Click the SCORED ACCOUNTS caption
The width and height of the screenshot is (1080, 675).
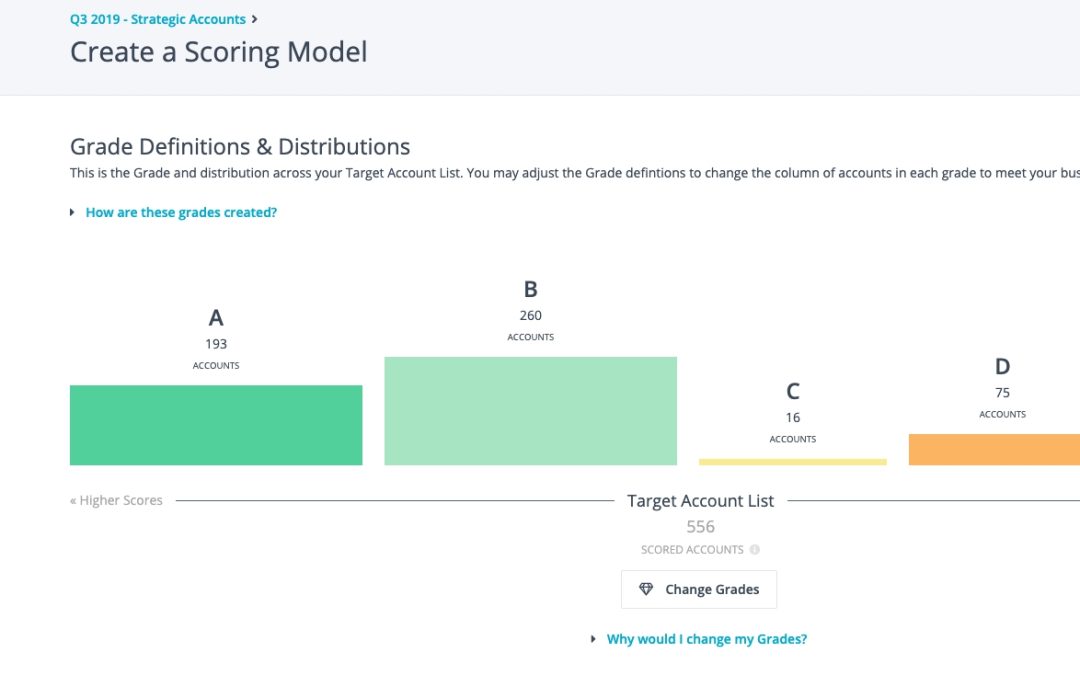click(692, 550)
